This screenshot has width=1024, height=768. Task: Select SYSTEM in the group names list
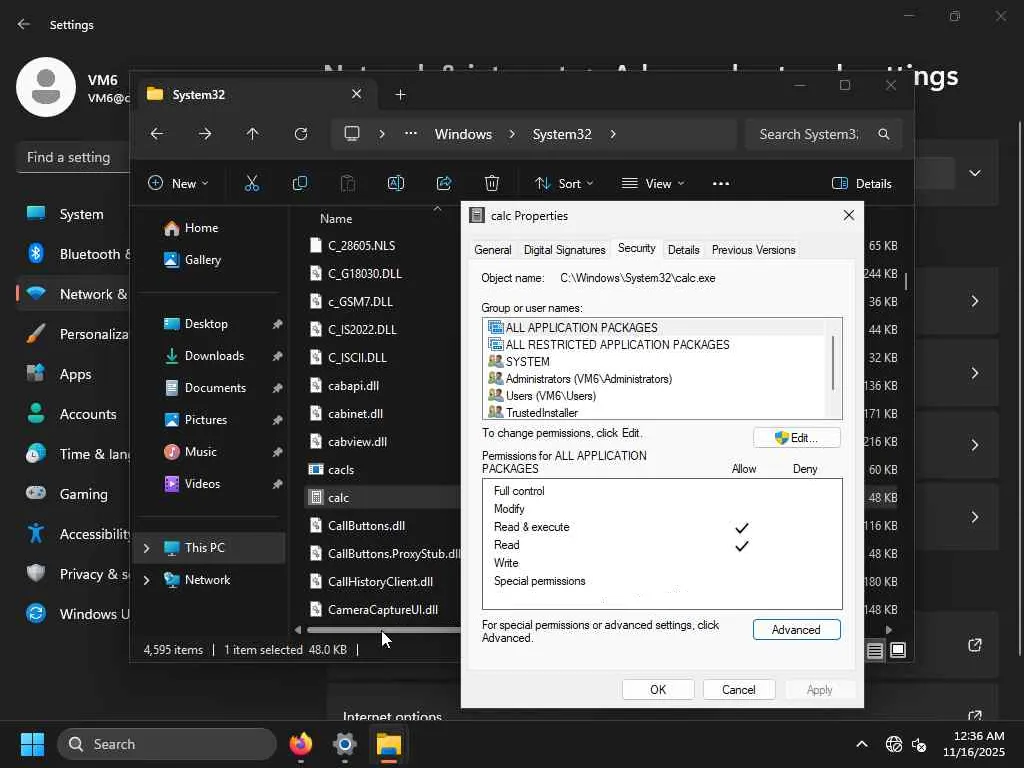527,362
